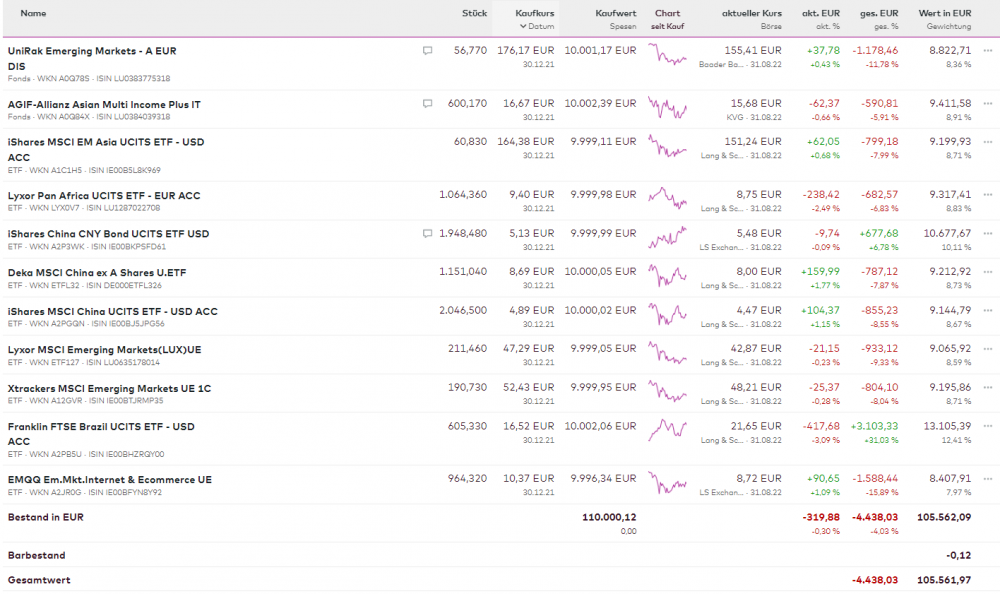
Task: Select the Lyxor MSCI Emerging Markets(LUX)UE name
Action: pyautogui.click(x=104, y=349)
